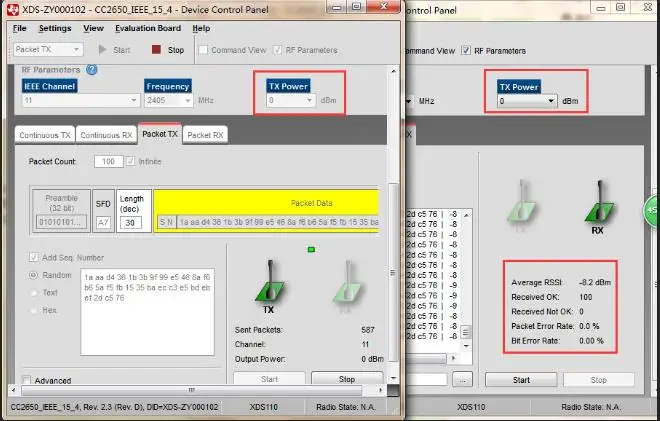
Task: Click the payload hex data text box
Action: (147, 312)
